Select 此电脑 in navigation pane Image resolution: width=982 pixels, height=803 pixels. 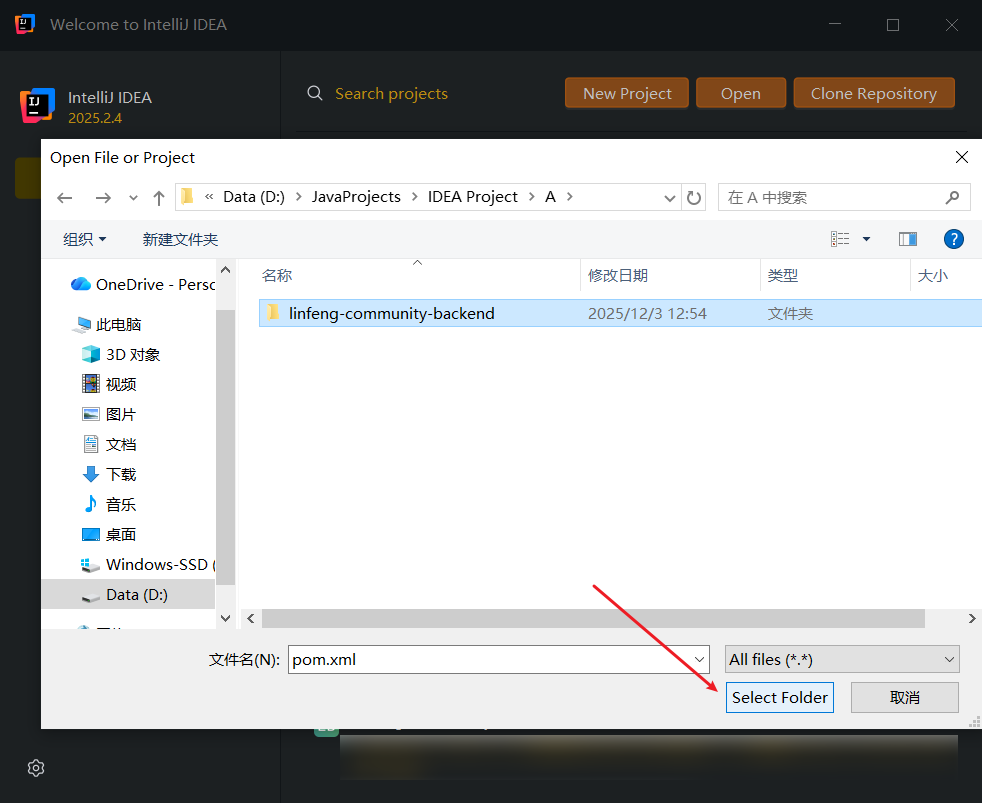106,324
